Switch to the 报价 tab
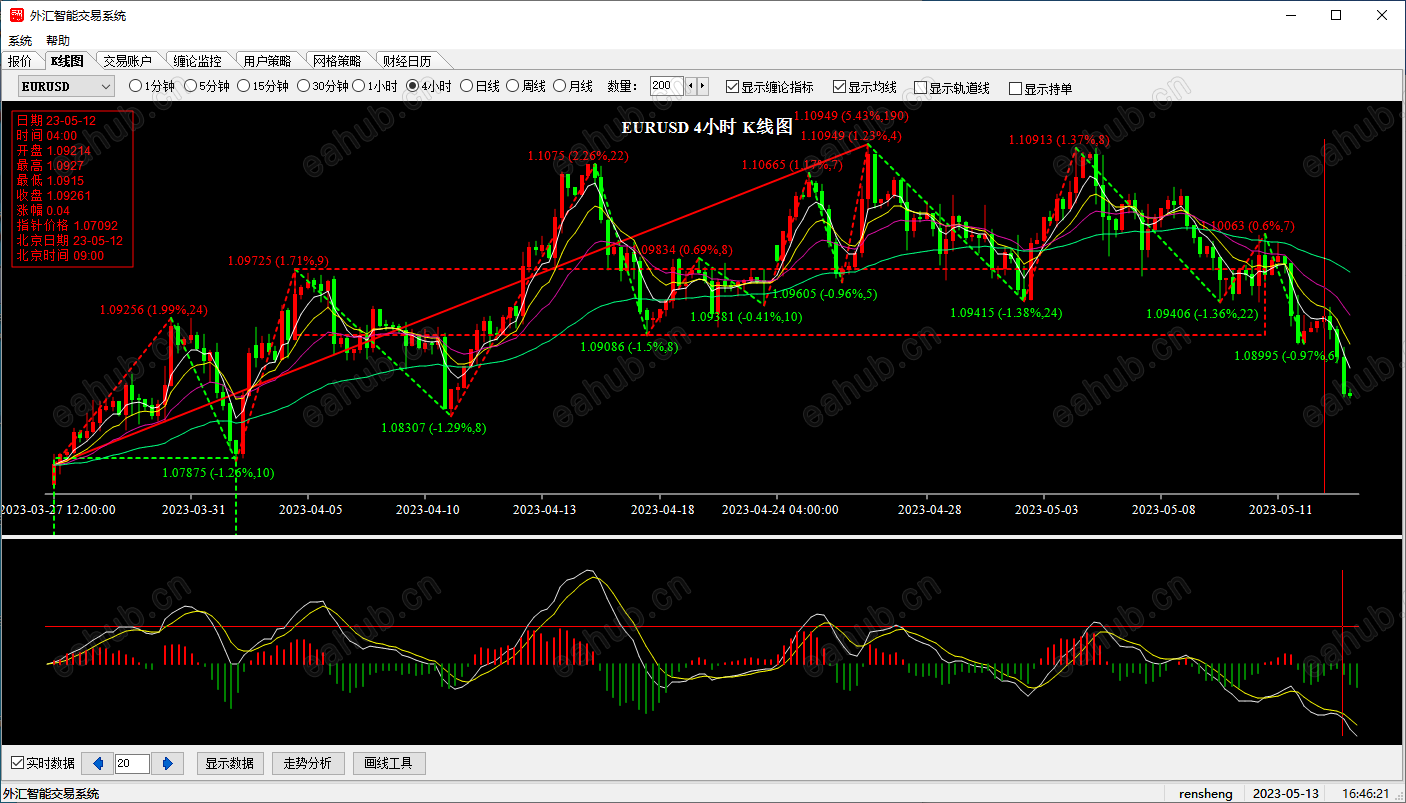The width and height of the screenshot is (1406, 803). point(20,61)
